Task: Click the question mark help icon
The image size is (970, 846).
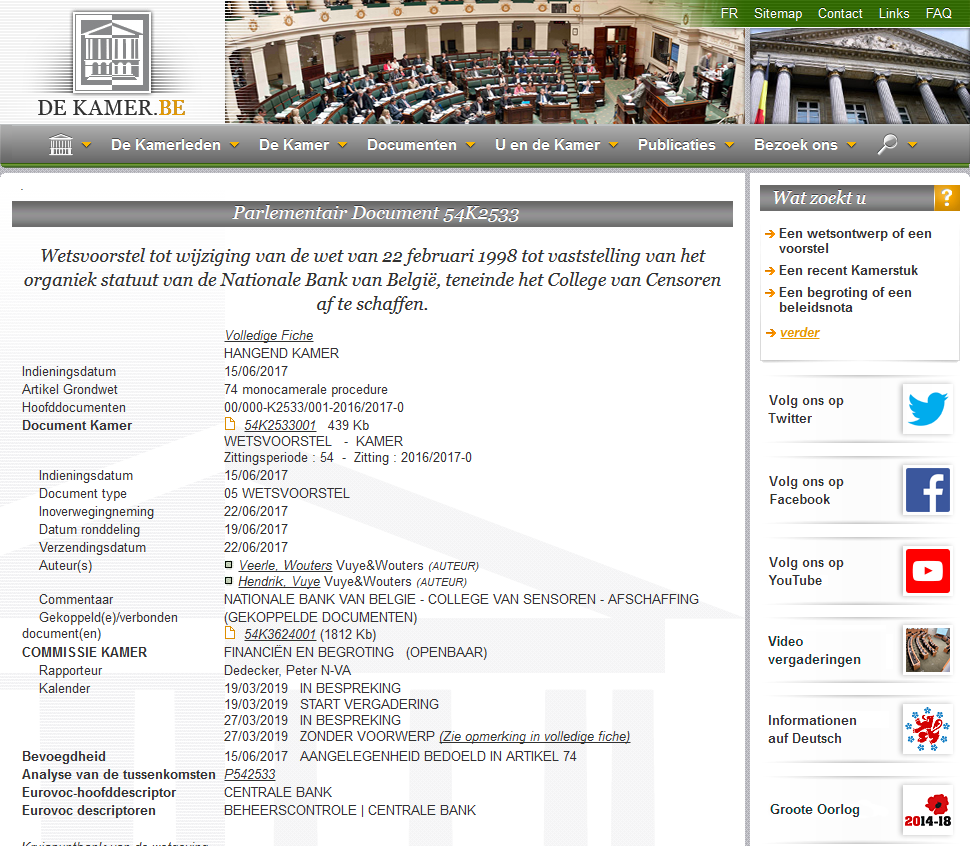Action: [946, 198]
